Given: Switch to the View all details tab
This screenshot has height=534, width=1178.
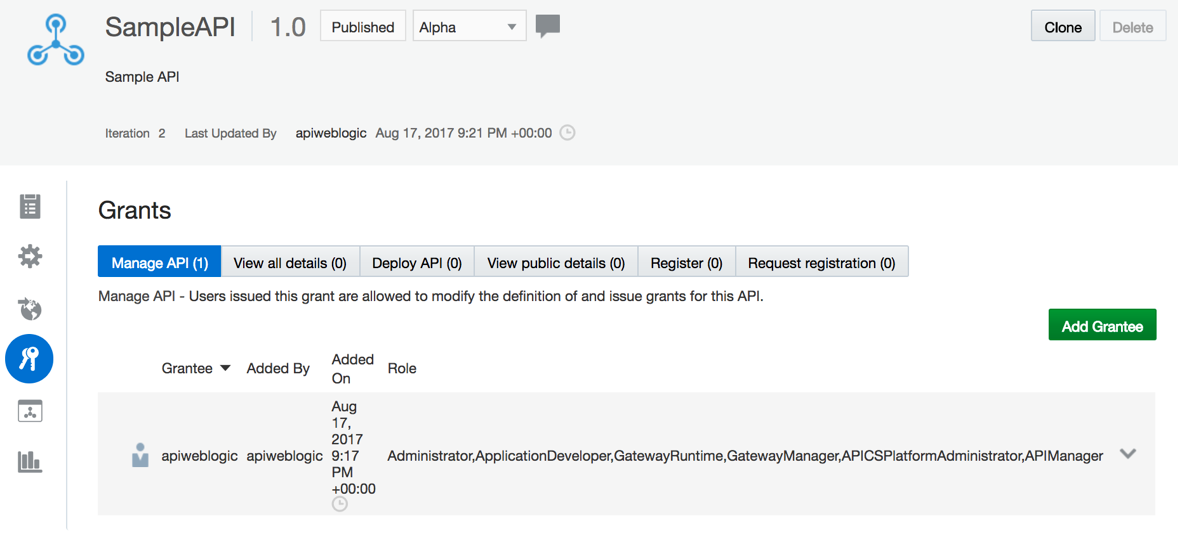Looking at the screenshot, I should 290,264.
